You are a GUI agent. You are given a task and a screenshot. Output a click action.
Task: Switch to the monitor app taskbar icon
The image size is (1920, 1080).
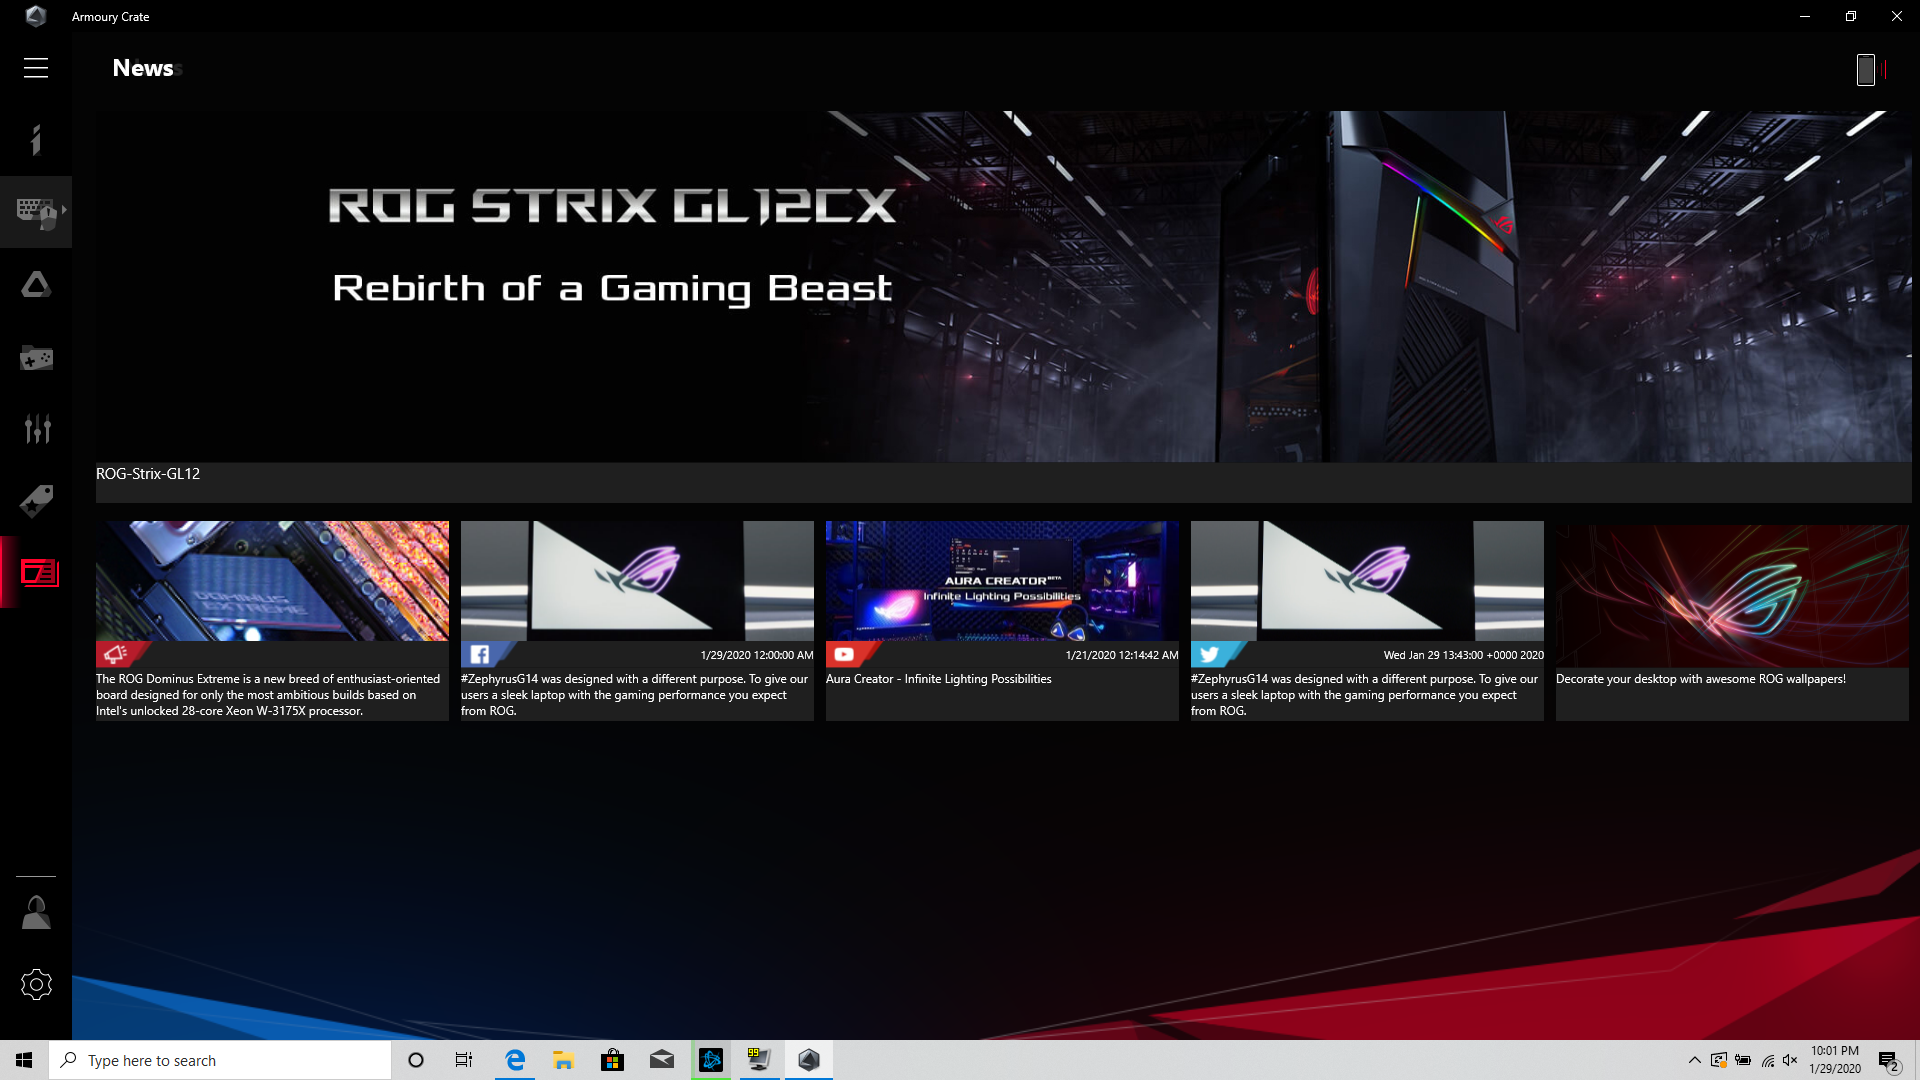point(759,1060)
